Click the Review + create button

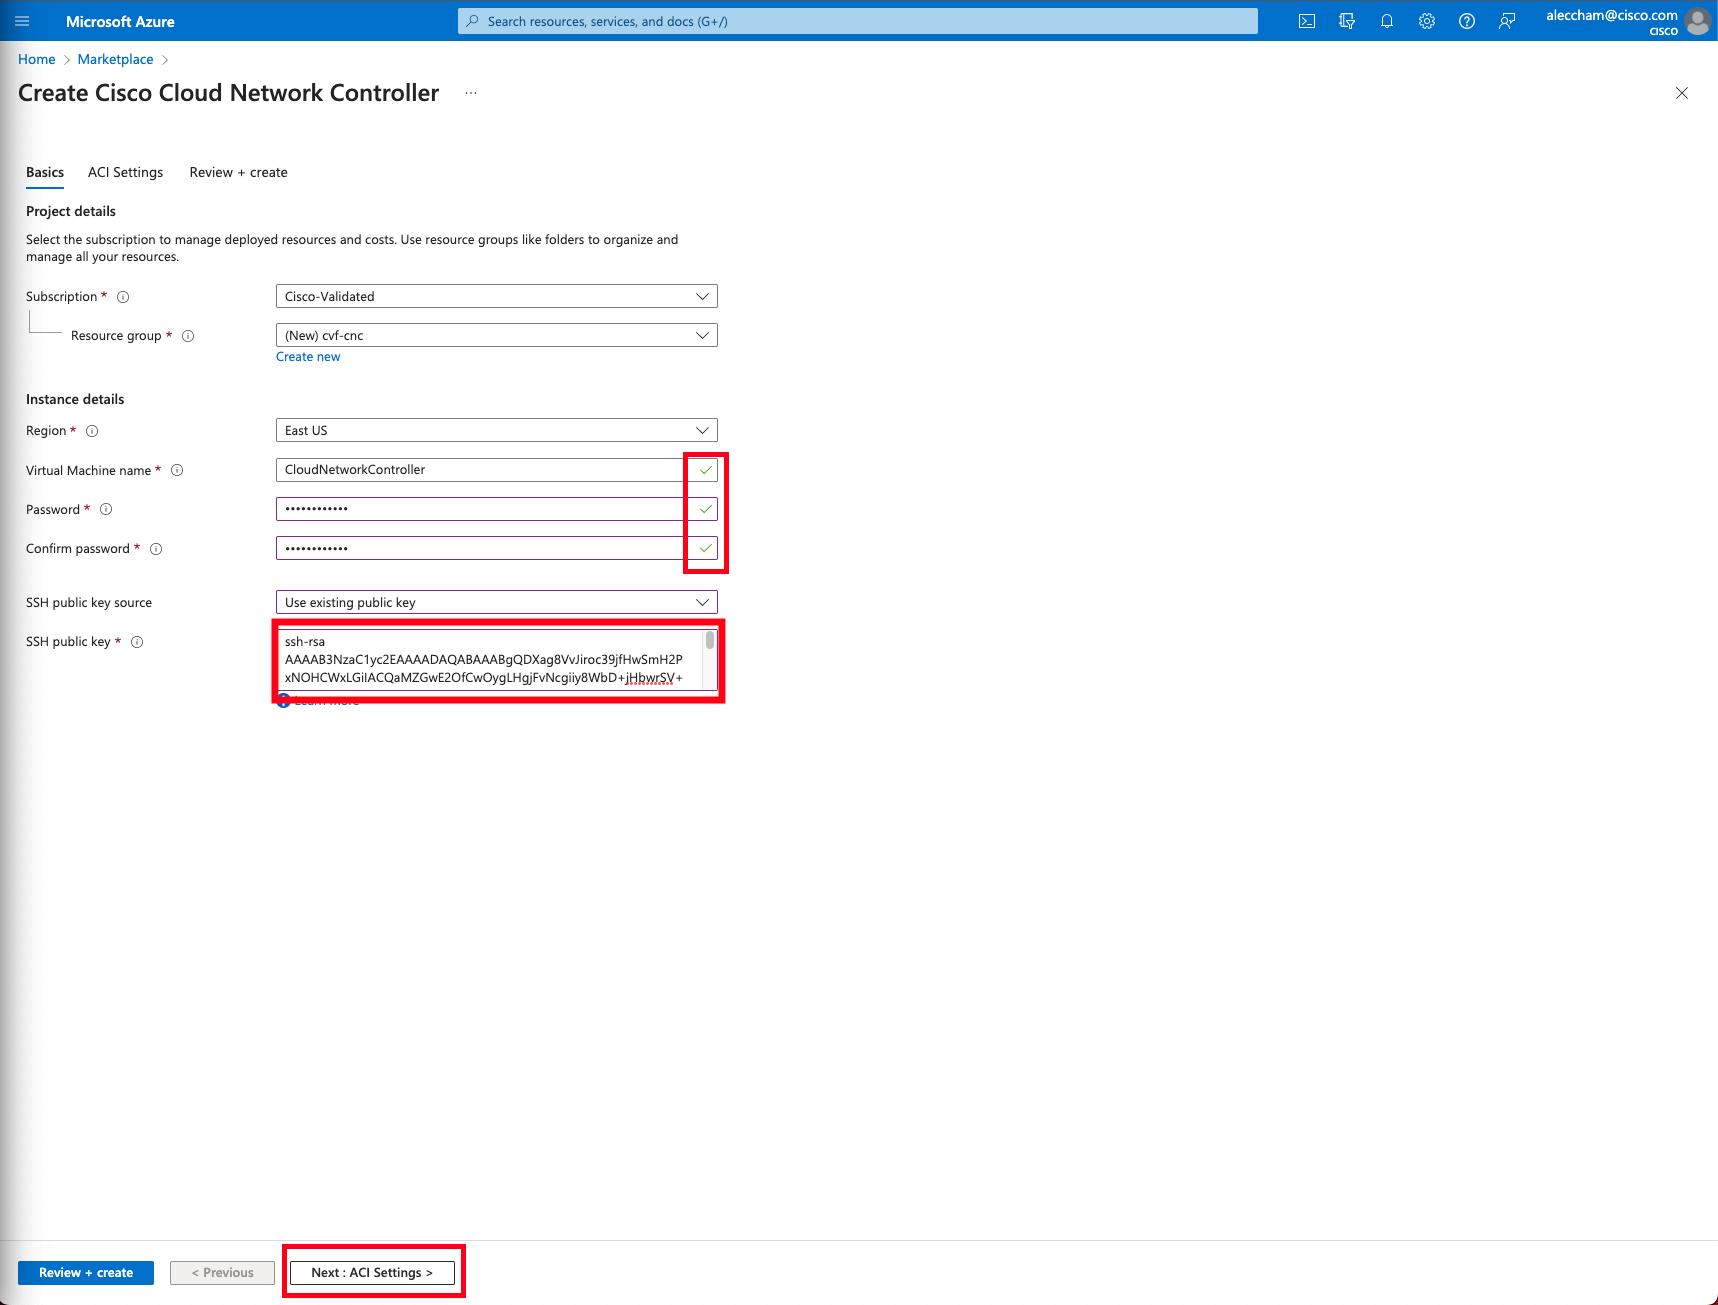point(86,1273)
